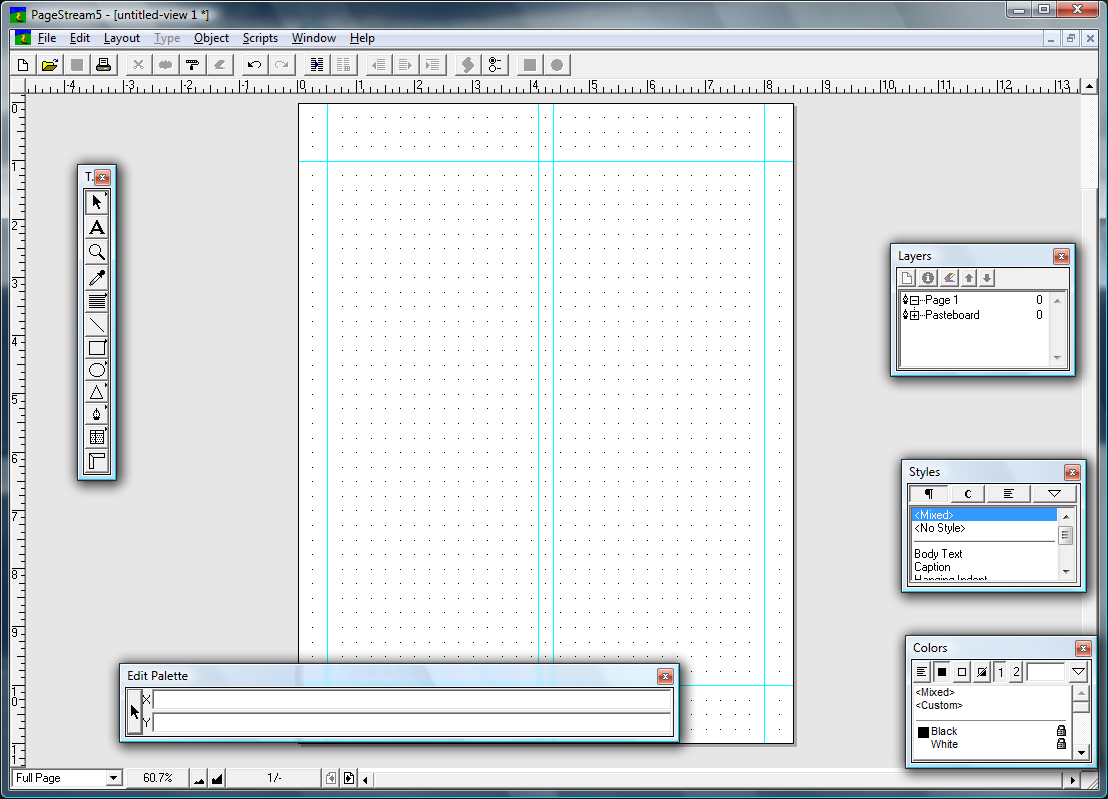Screen dimensions: 1108x799
Task: Open the Layout menu
Action: pos(122,38)
